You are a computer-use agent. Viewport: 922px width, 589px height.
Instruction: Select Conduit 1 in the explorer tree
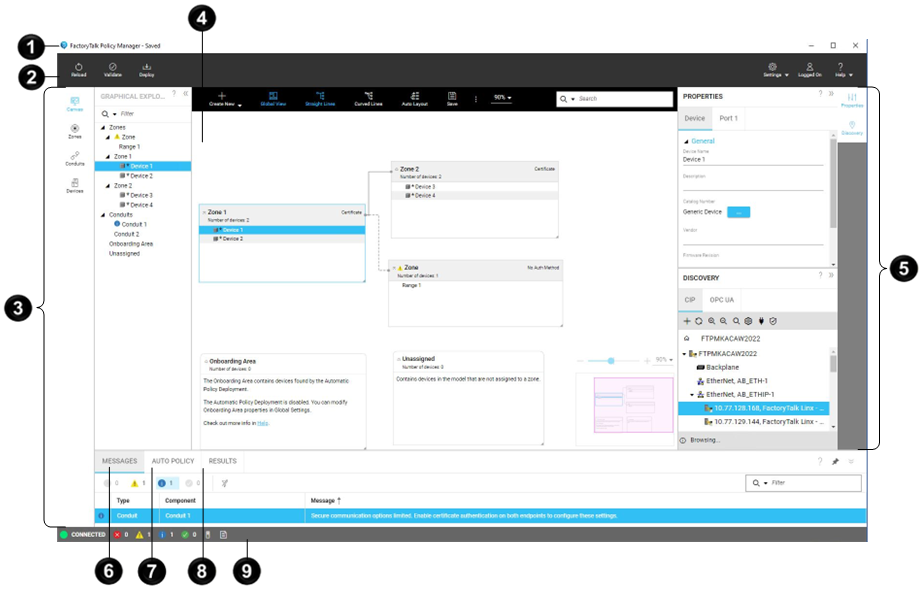(134, 225)
